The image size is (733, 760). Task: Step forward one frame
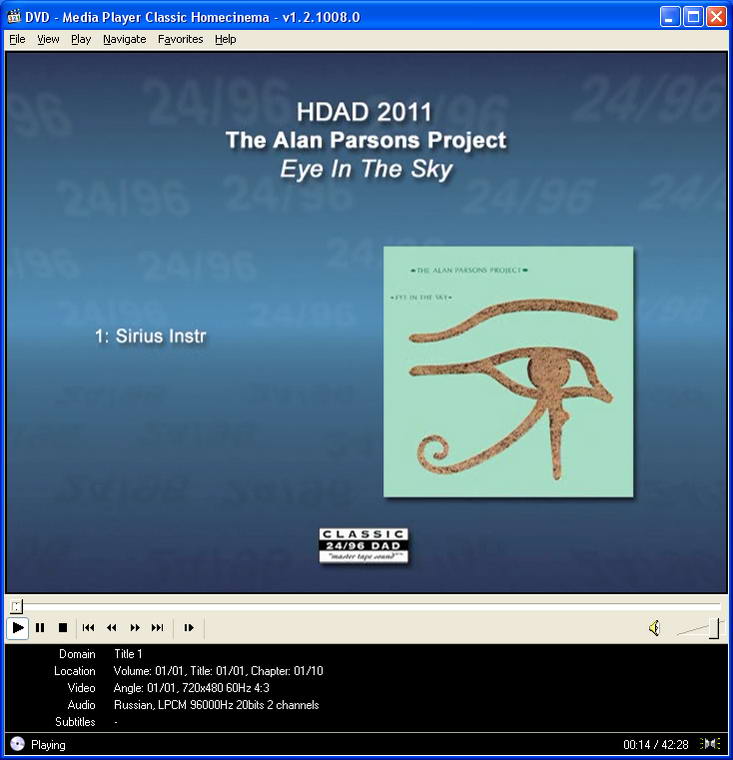pos(189,628)
